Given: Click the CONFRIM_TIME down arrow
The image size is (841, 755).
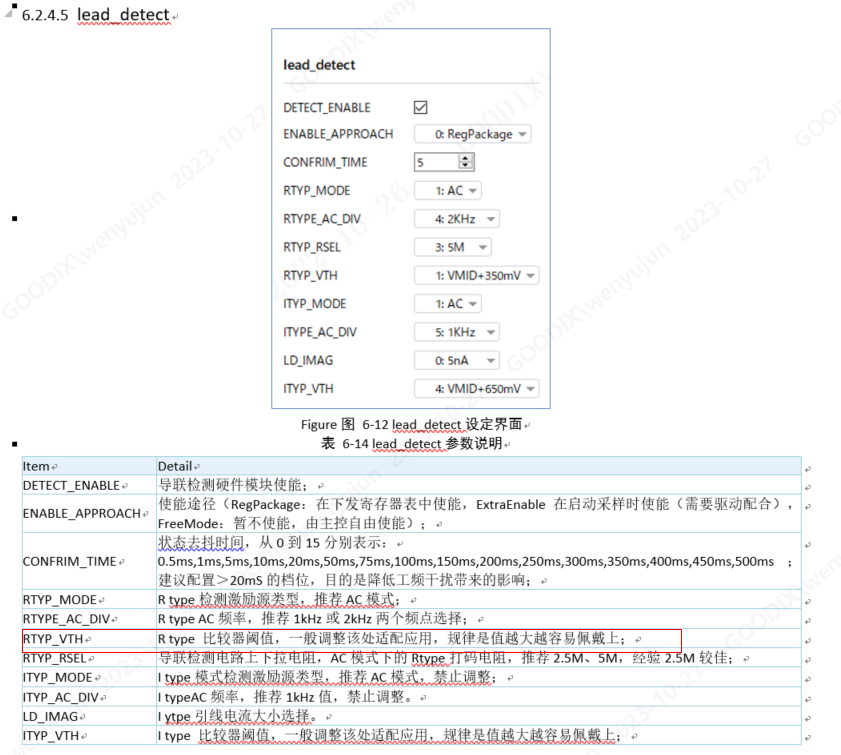Looking at the screenshot, I should click(466, 164).
